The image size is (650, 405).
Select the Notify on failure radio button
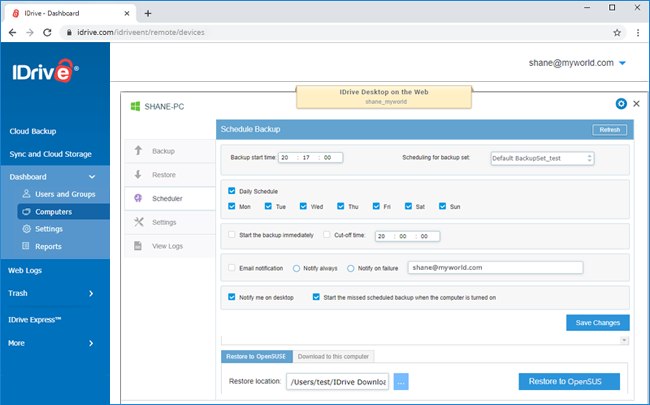pyautogui.click(x=351, y=268)
